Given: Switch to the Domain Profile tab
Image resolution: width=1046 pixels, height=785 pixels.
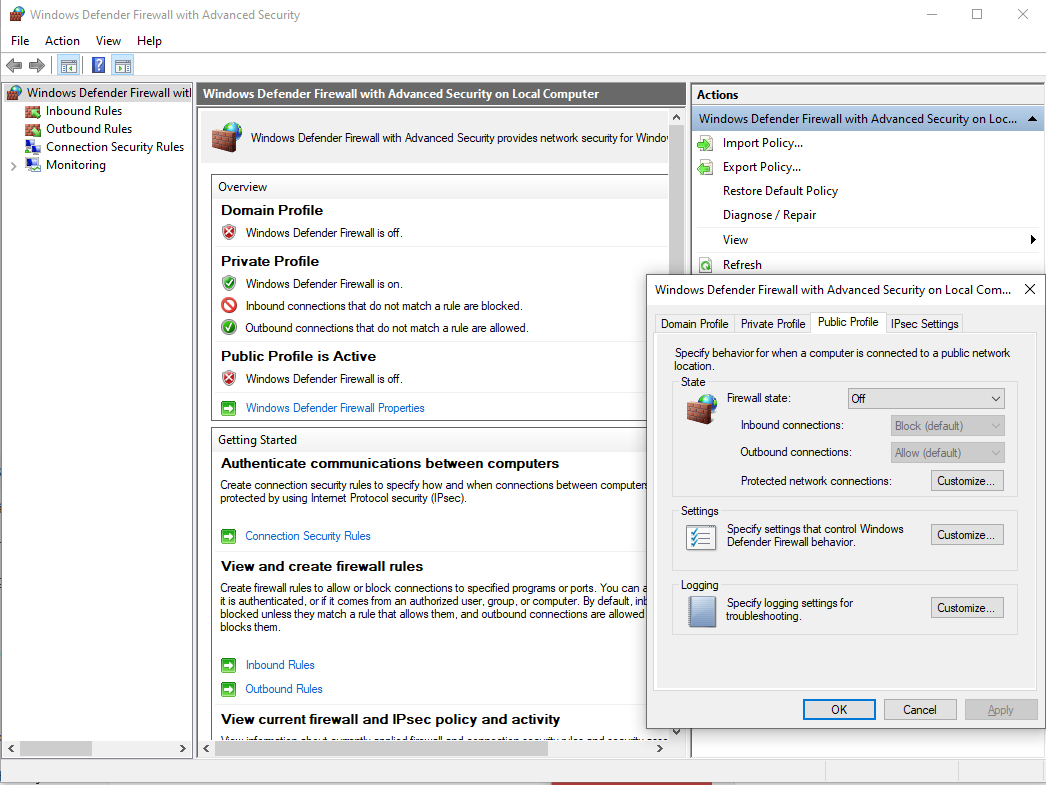Looking at the screenshot, I should tap(694, 323).
